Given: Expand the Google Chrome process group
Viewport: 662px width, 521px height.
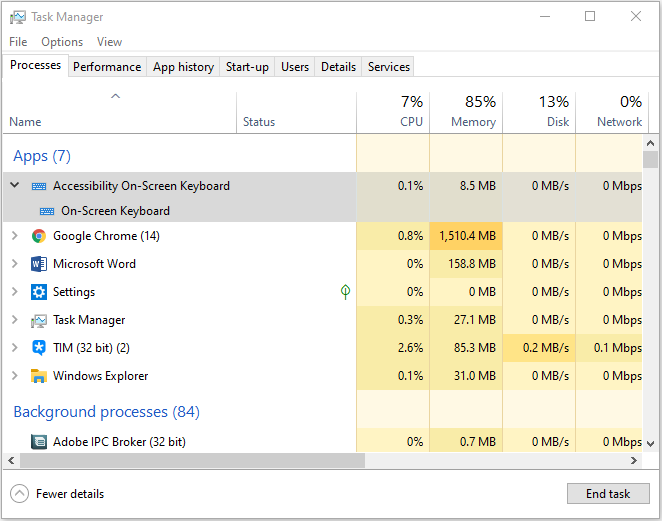Looking at the screenshot, I should point(14,236).
